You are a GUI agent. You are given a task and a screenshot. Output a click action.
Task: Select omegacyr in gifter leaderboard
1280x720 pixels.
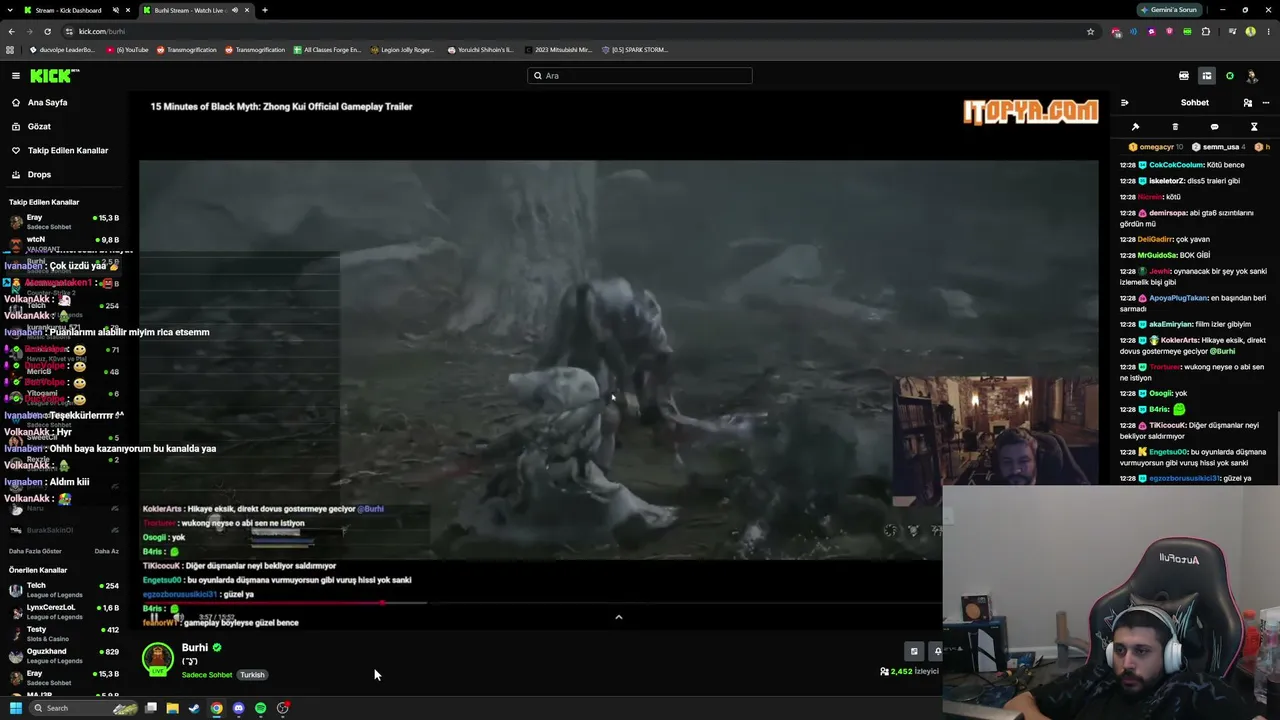click(1156, 147)
